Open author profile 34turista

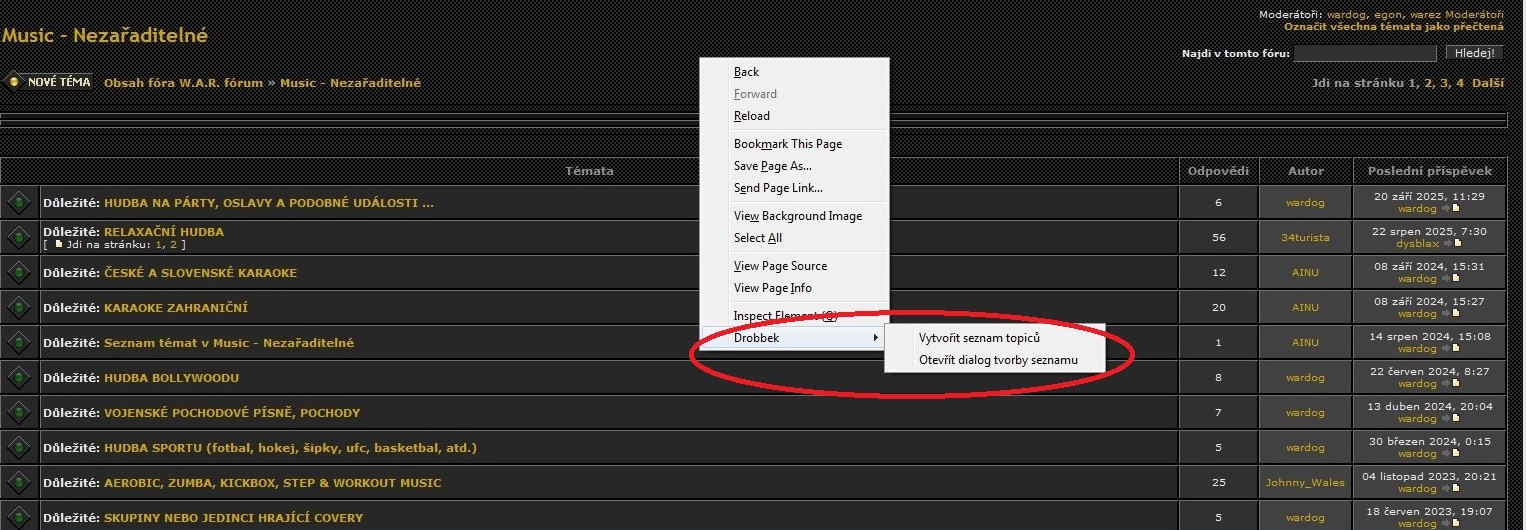pyautogui.click(x=1305, y=237)
